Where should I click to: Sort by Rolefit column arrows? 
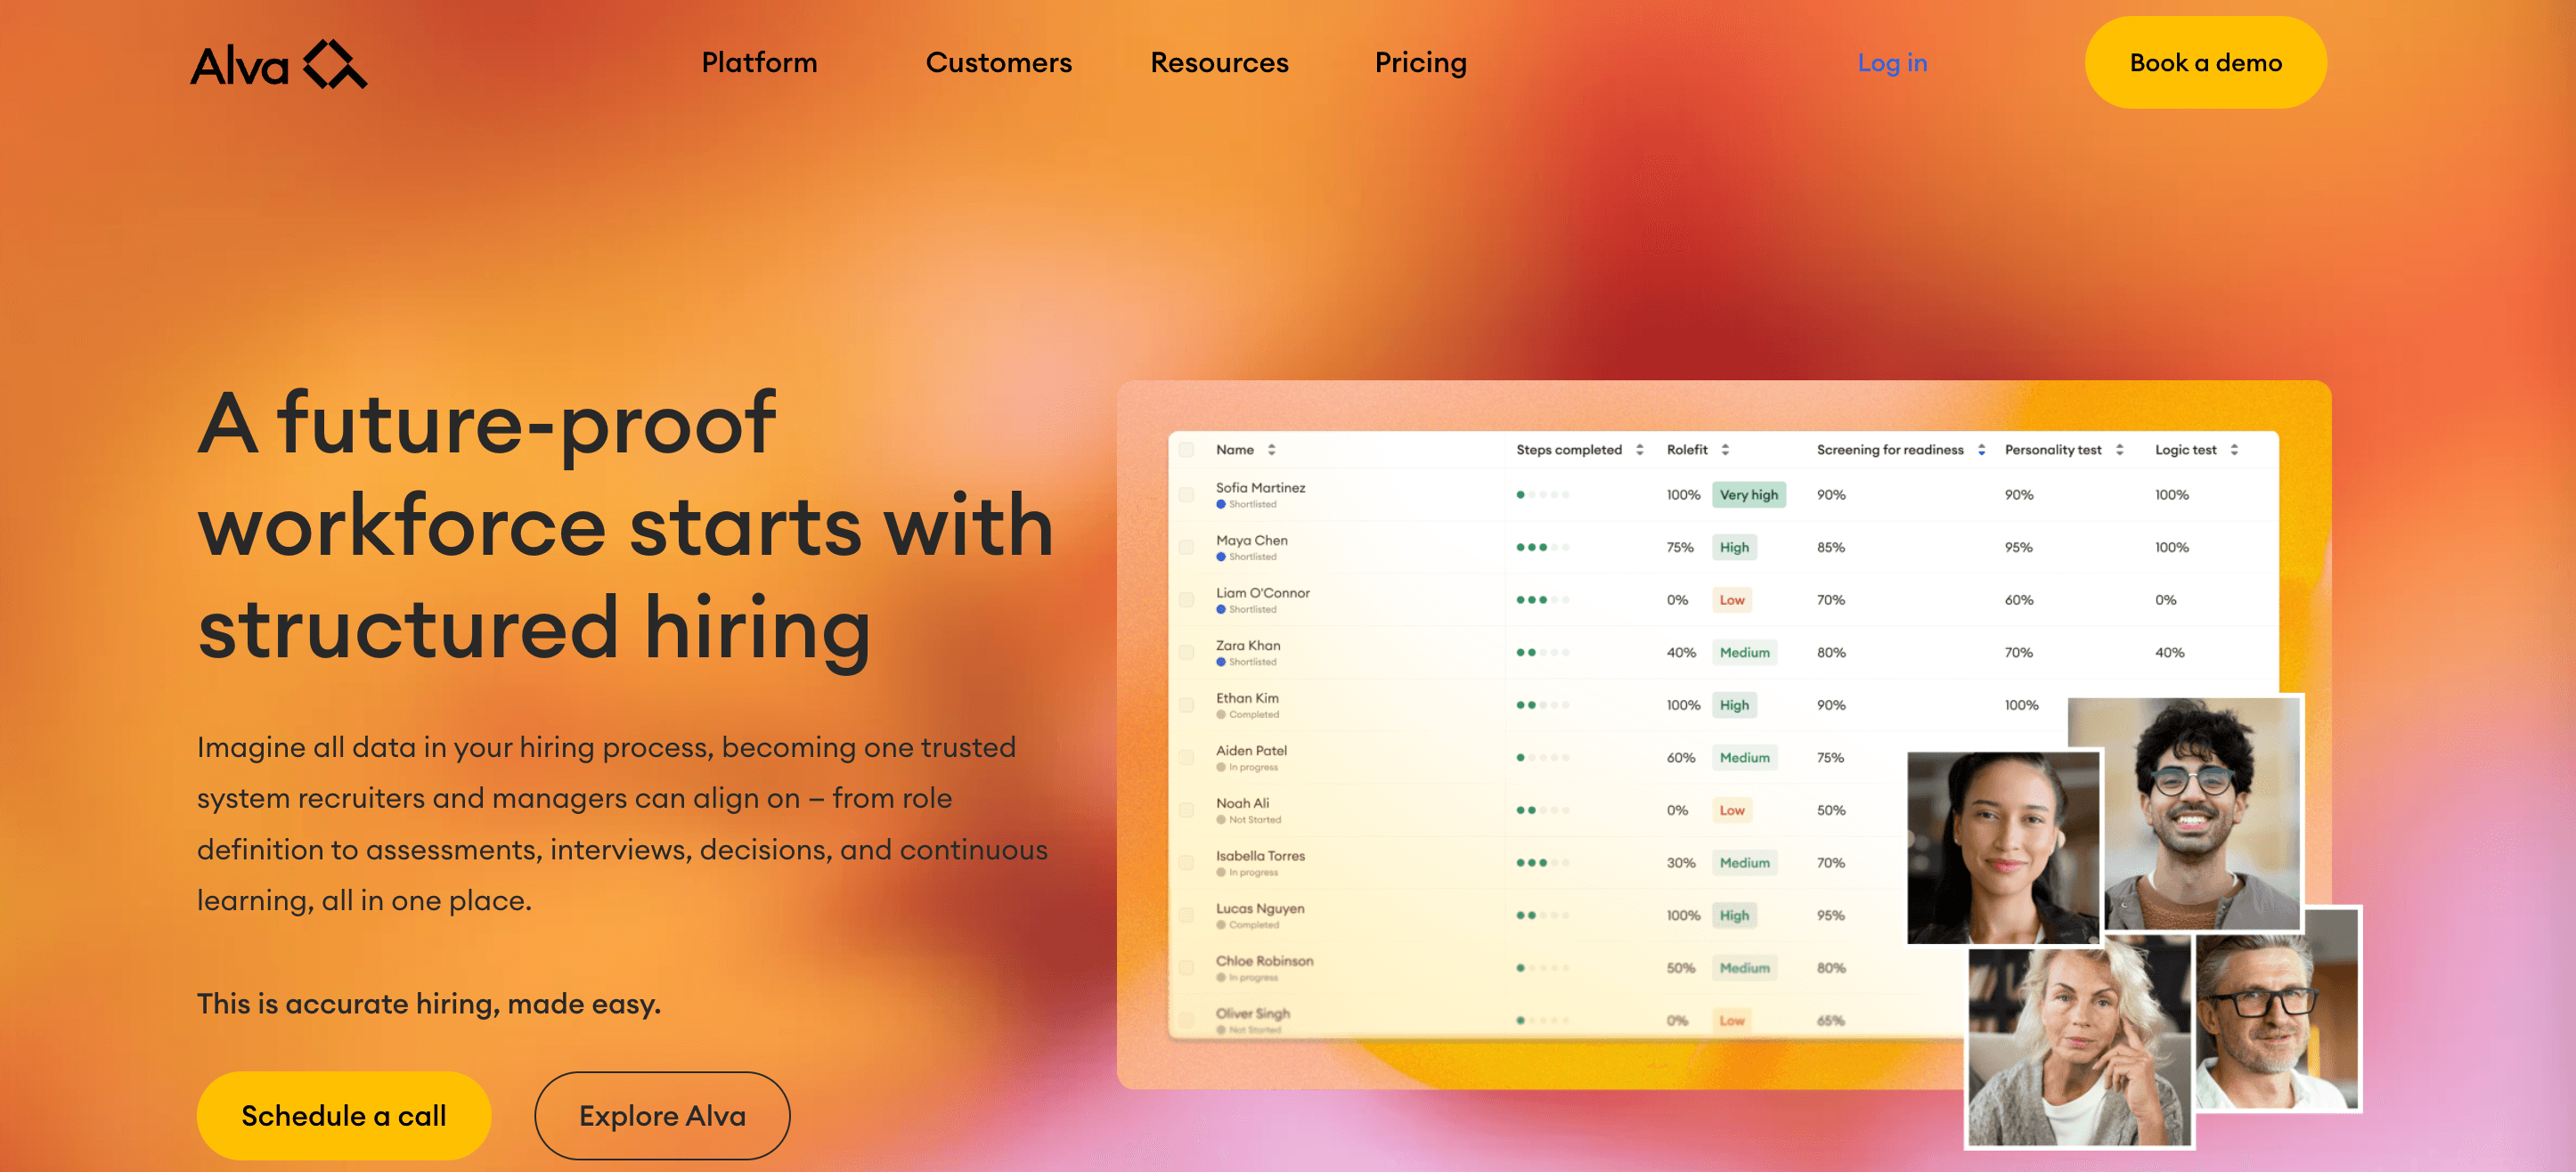(x=1725, y=450)
